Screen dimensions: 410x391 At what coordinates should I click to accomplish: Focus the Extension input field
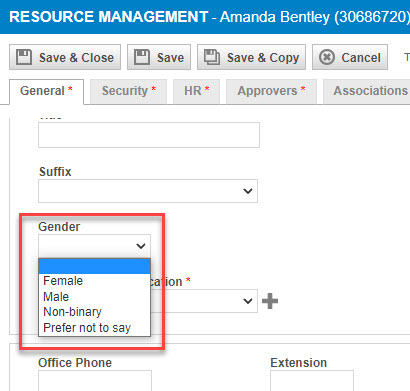[x=312, y=380]
